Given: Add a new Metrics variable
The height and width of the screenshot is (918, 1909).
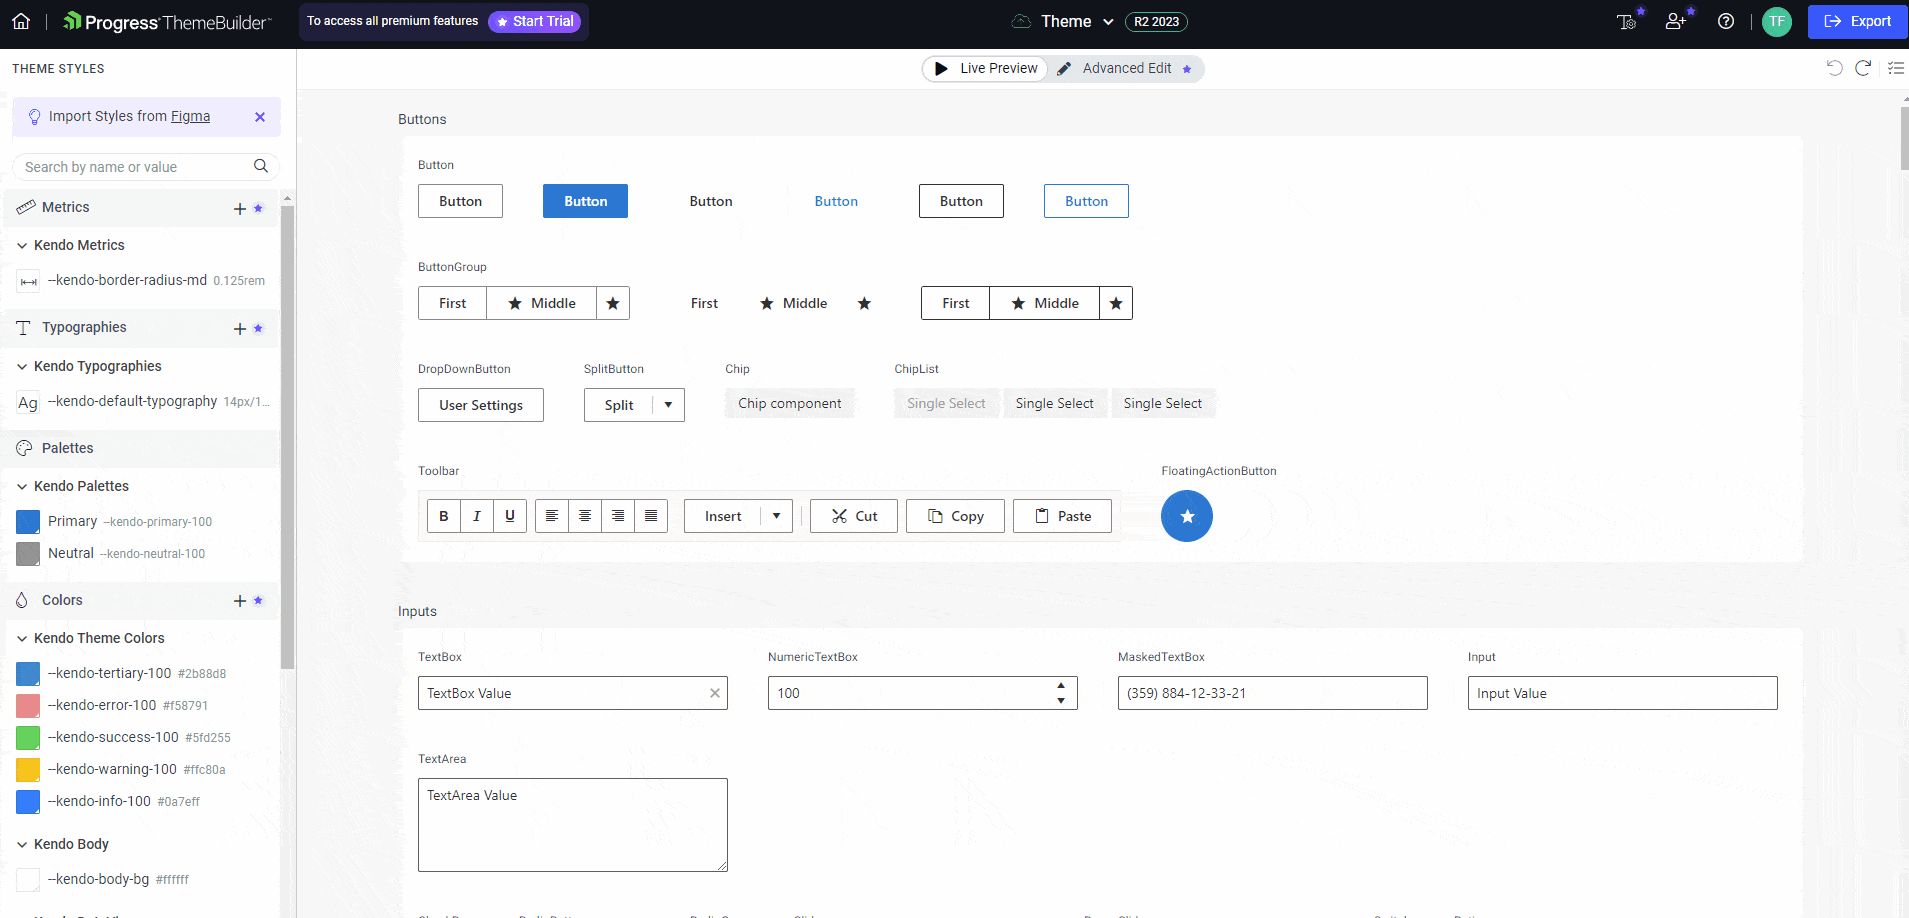Looking at the screenshot, I should (240, 208).
